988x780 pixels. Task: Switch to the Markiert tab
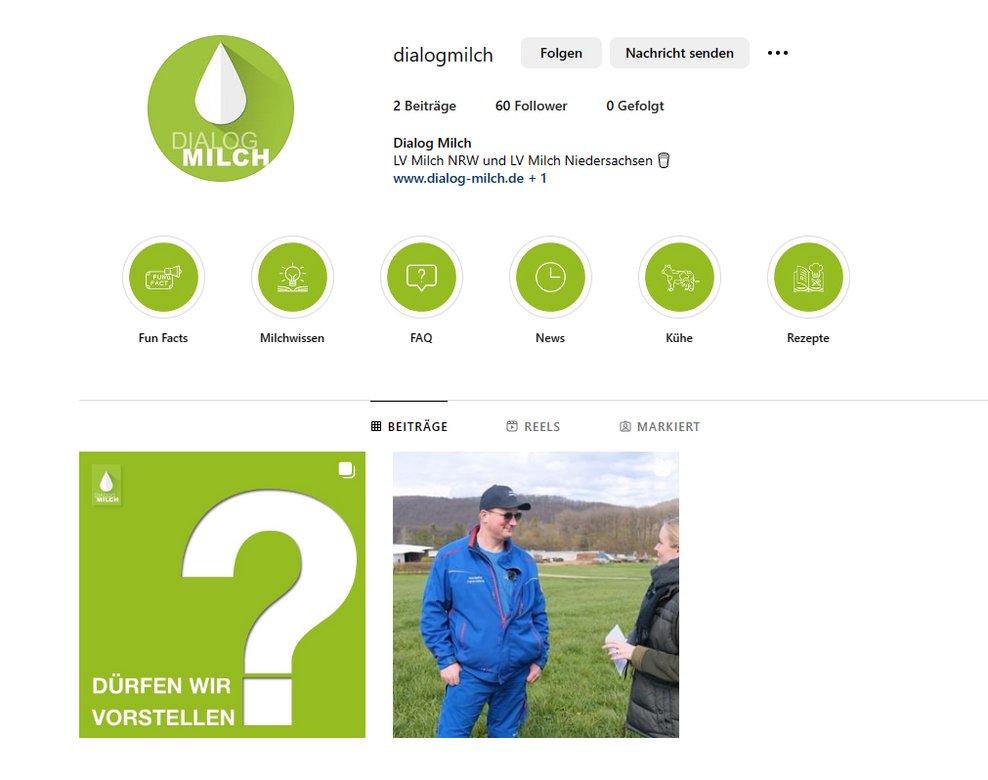click(x=659, y=427)
